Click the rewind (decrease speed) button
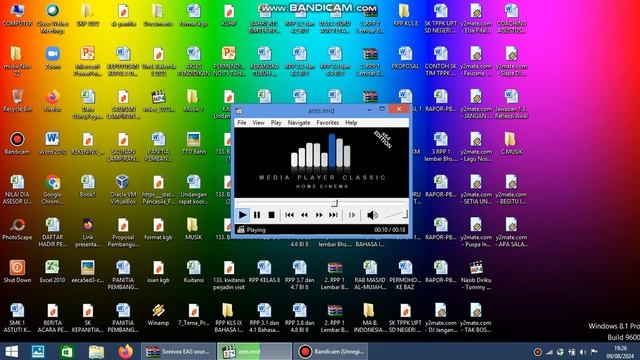 (x=304, y=215)
